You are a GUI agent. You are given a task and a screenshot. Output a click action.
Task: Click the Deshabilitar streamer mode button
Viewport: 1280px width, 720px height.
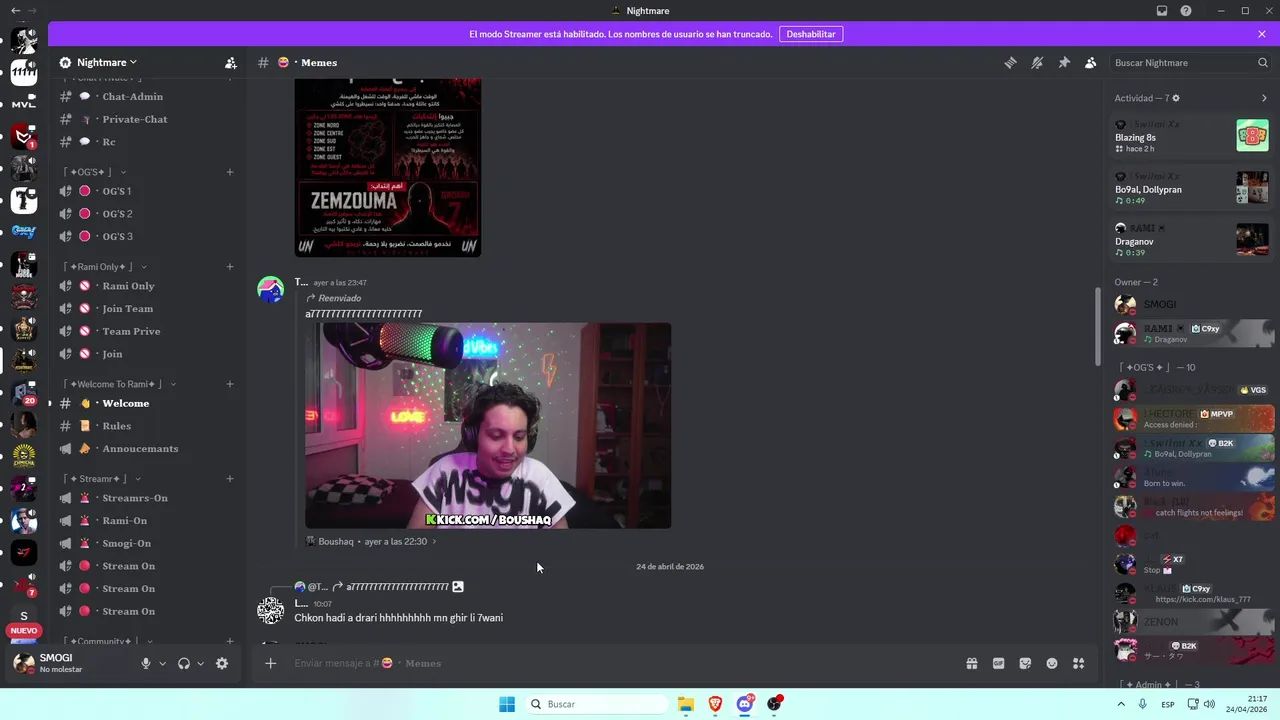811,34
